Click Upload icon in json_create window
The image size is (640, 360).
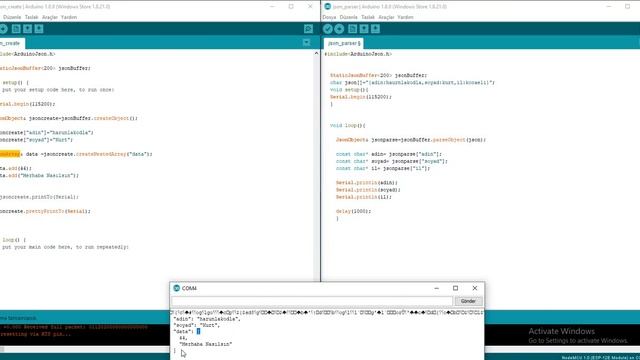click(3, 29)
